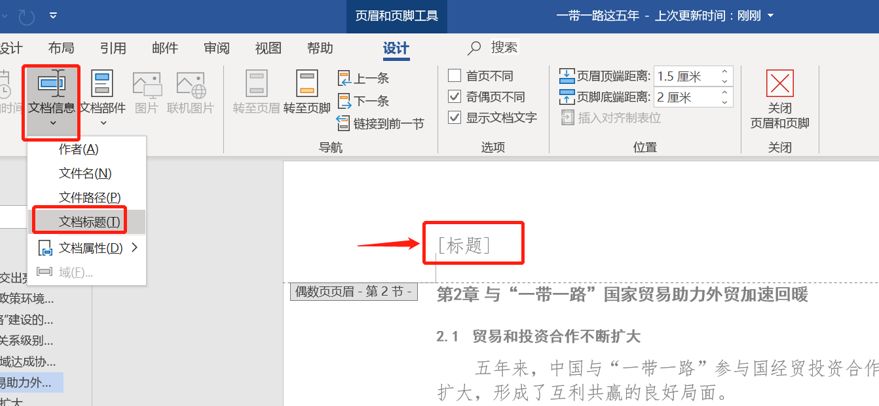Click the 联机图片 (Online Pictures) icon
This screenshot has height=406, width=879.
click(191, 84)
